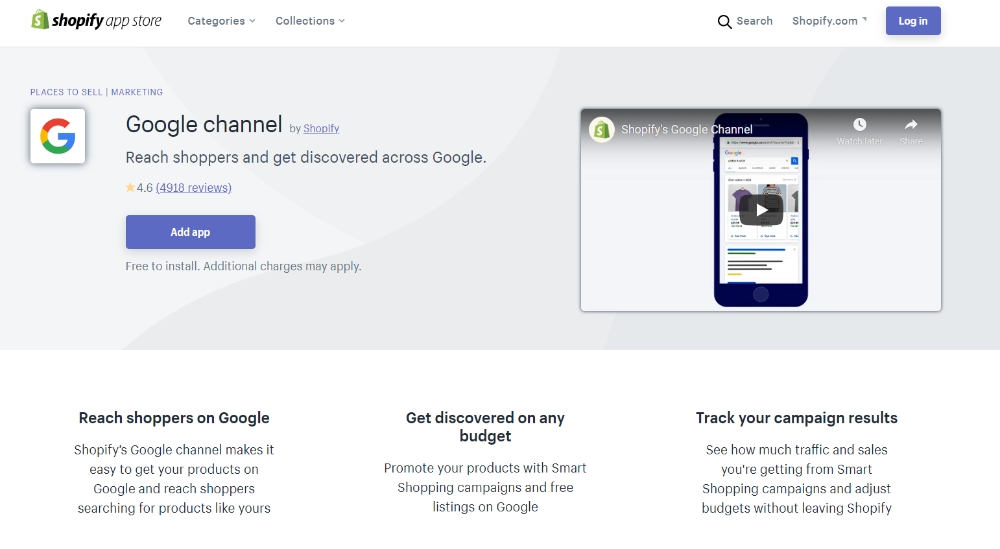Click the Add app button

coord(190,232)
